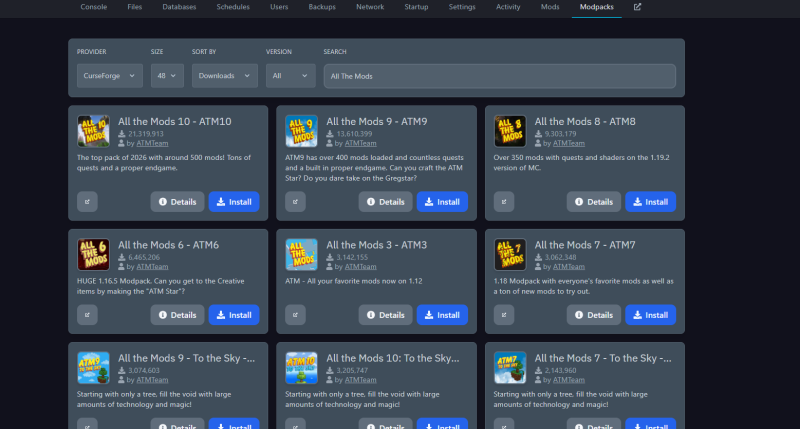Open ATMTeam link on All the Mods 10: To the Sky card
This screenshot has width=800, height=429.
360,380
